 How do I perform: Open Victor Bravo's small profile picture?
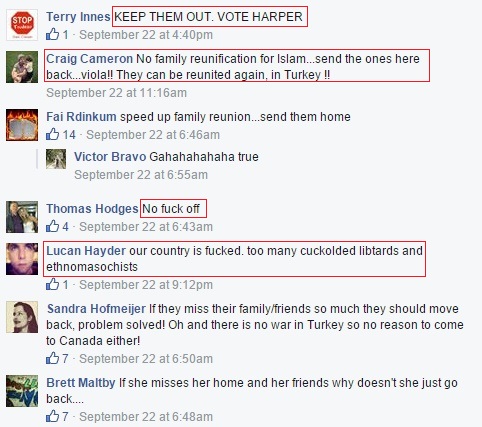tap(56, 159)
